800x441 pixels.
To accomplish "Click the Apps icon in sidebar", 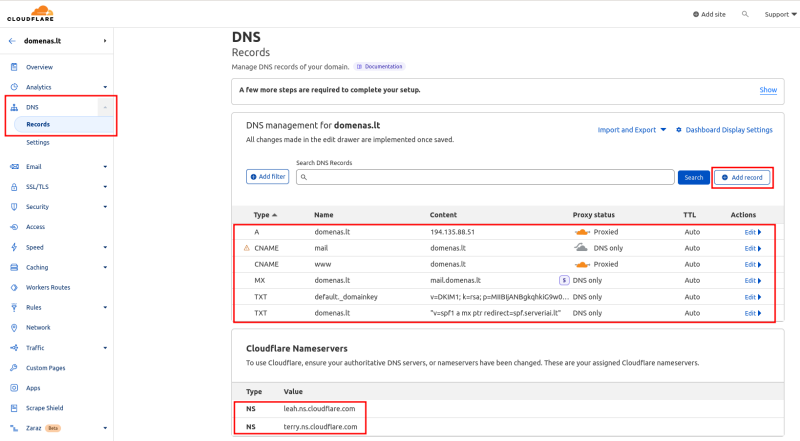I will coord(14,388).
